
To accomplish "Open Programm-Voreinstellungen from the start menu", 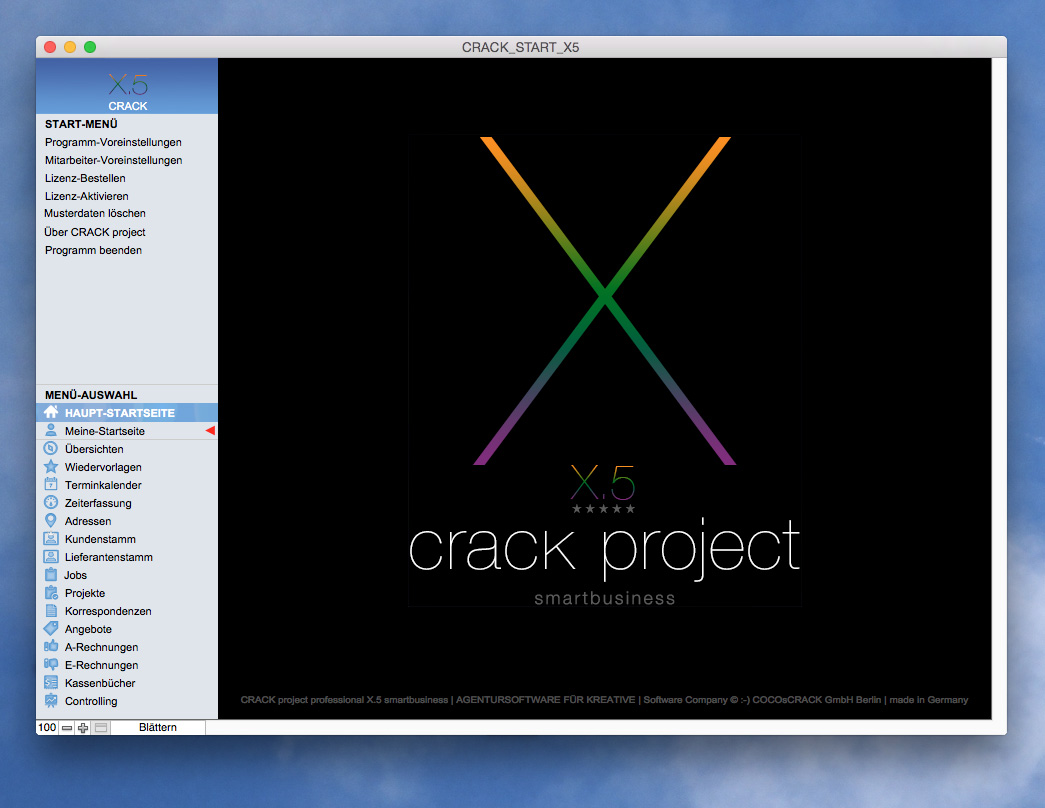I will [x=113, y=142].
